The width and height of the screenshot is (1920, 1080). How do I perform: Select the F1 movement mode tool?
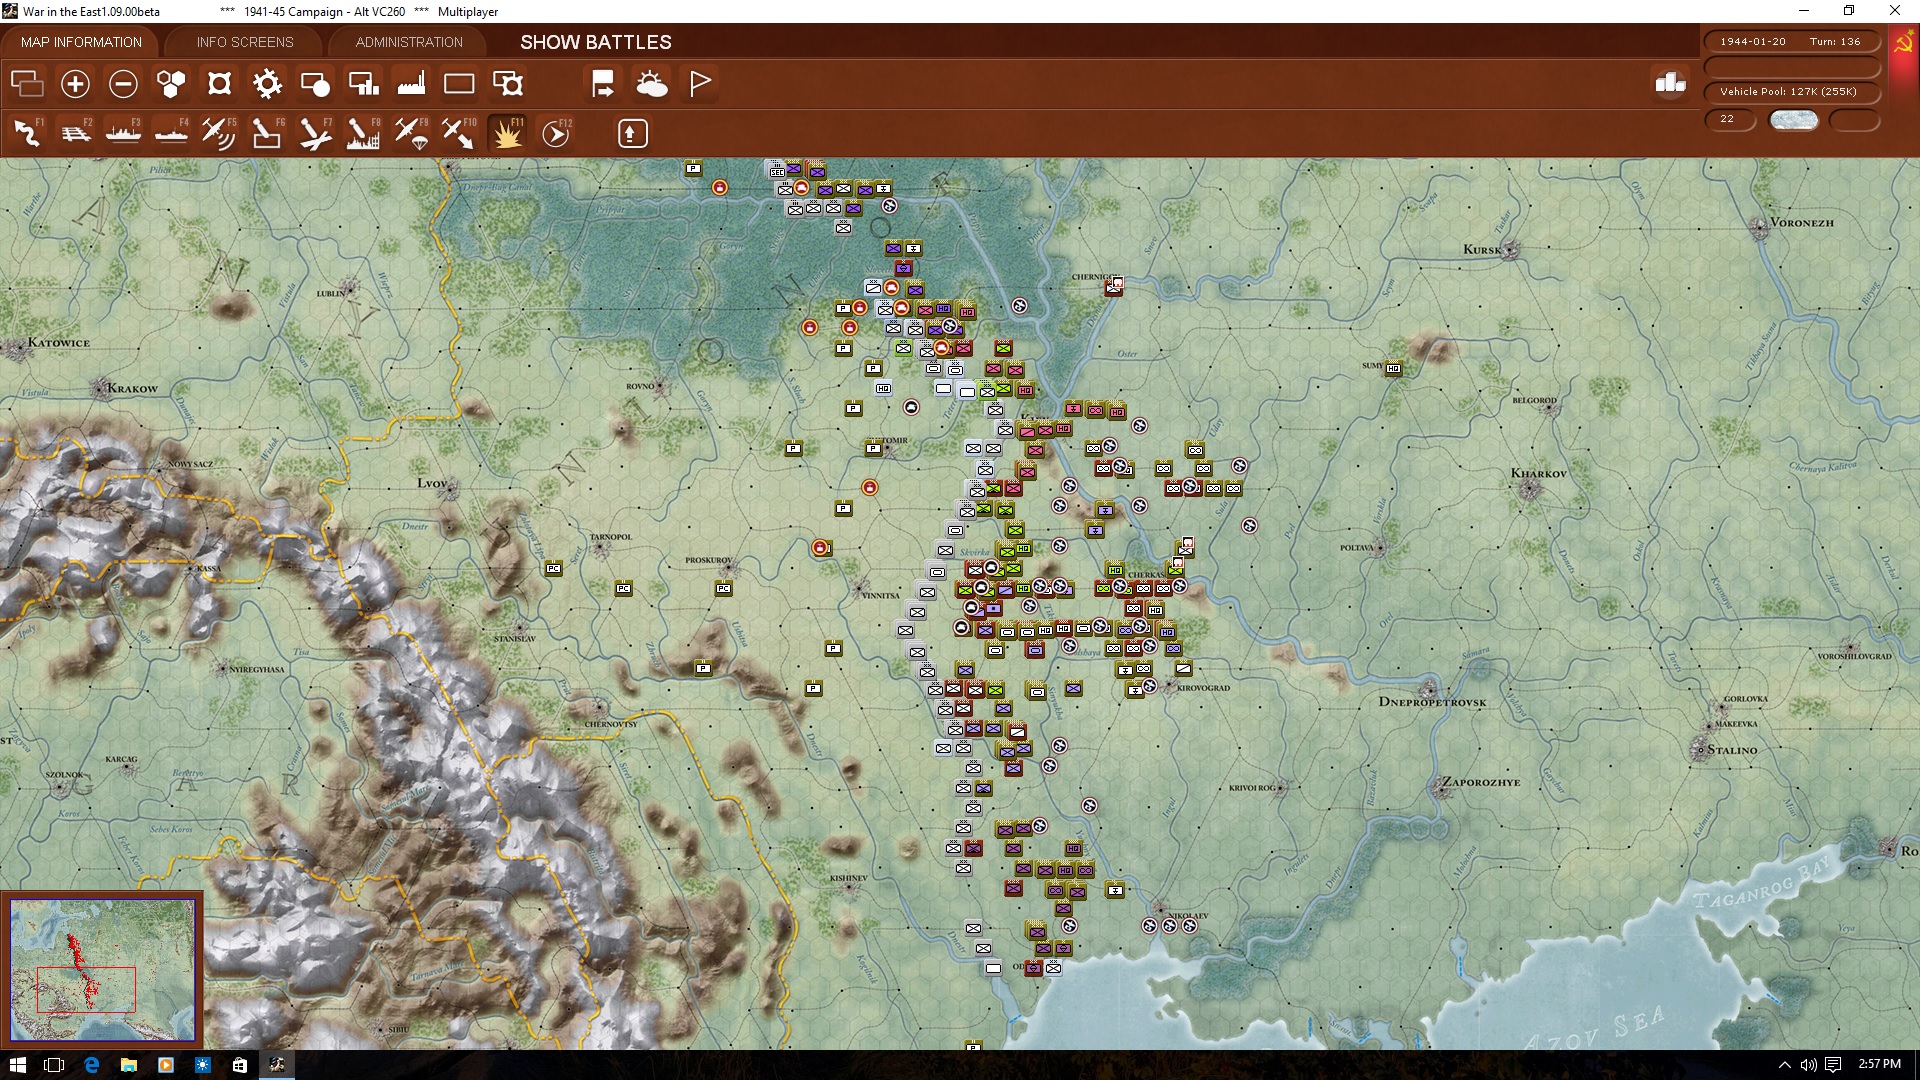(27, 132)
